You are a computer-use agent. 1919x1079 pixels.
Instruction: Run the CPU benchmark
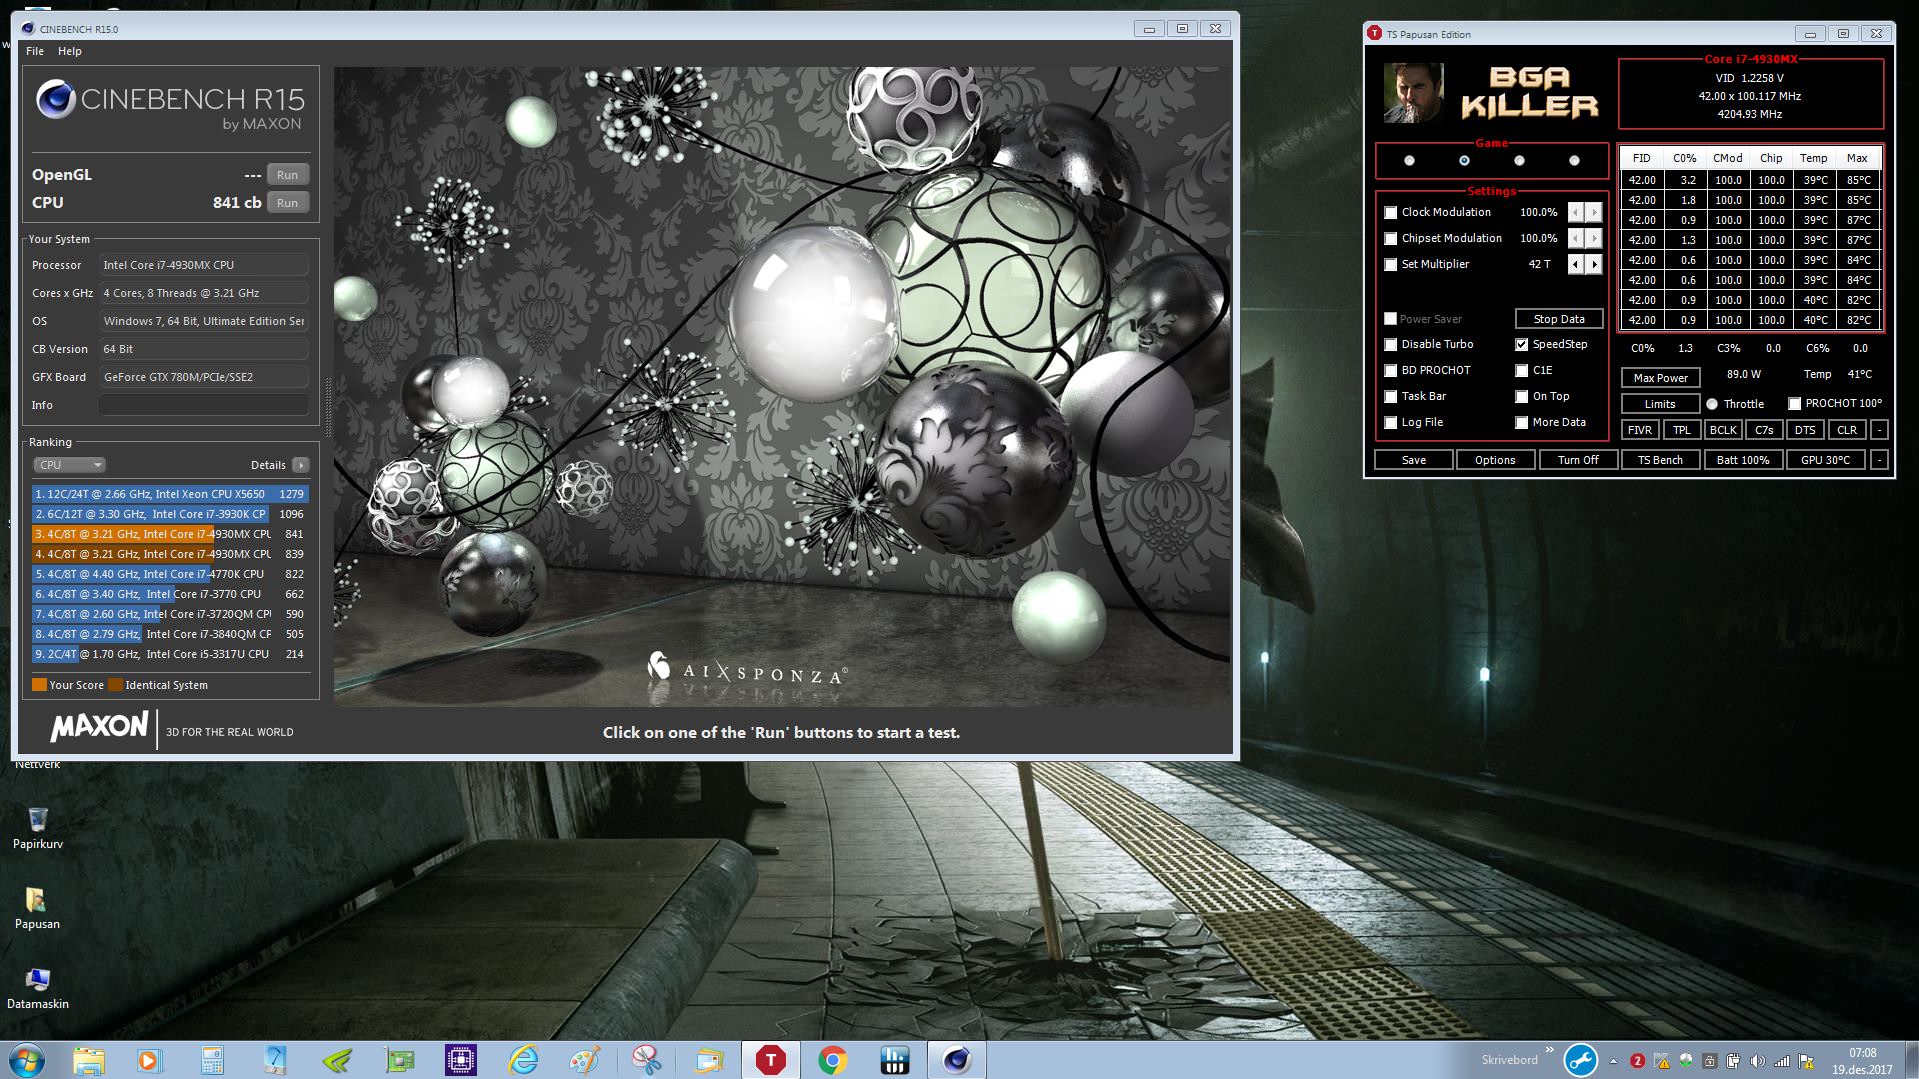coord(287,202)
